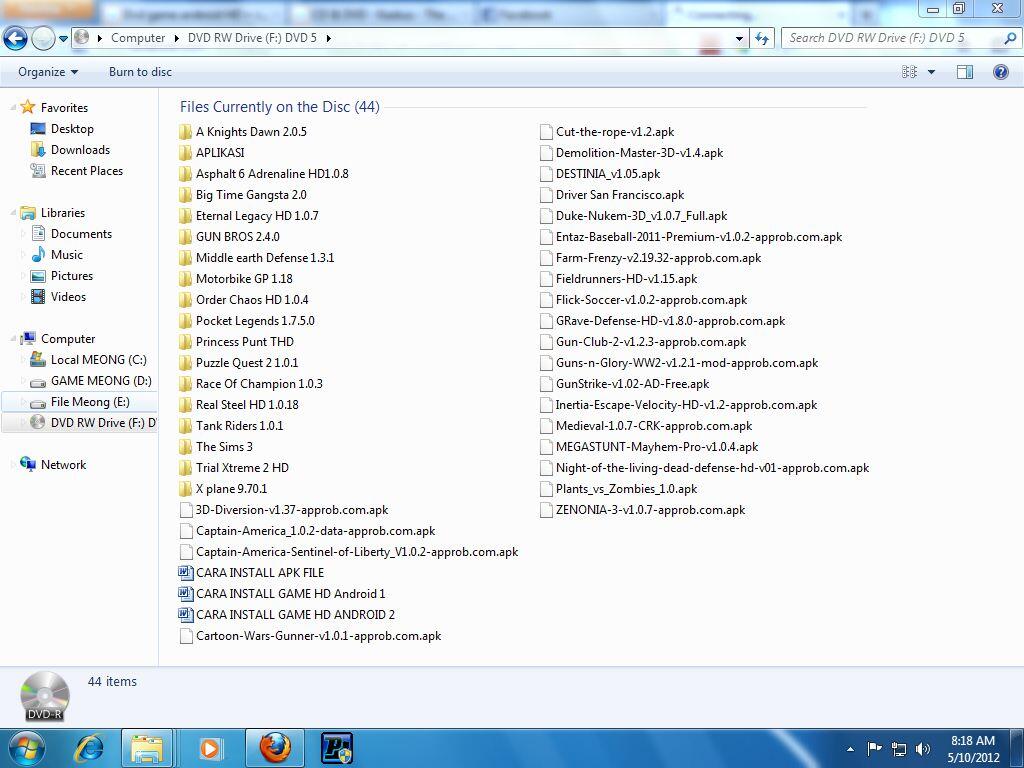Select the X plane 9.70.1 folder icon
The height and width of the screenshot is (768, 1024).
pos(185,488)
